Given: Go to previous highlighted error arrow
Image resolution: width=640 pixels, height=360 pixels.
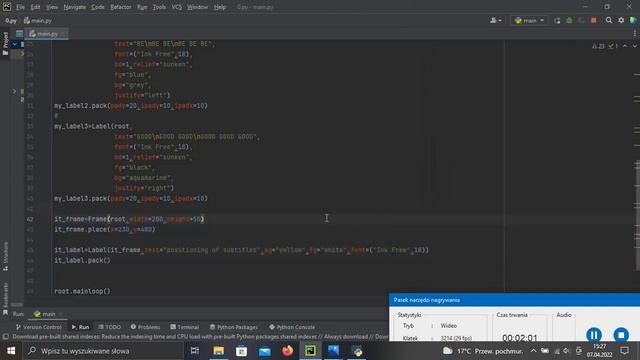Looking at the screenshot, I should pyautogui.click(x=625, y=46).
